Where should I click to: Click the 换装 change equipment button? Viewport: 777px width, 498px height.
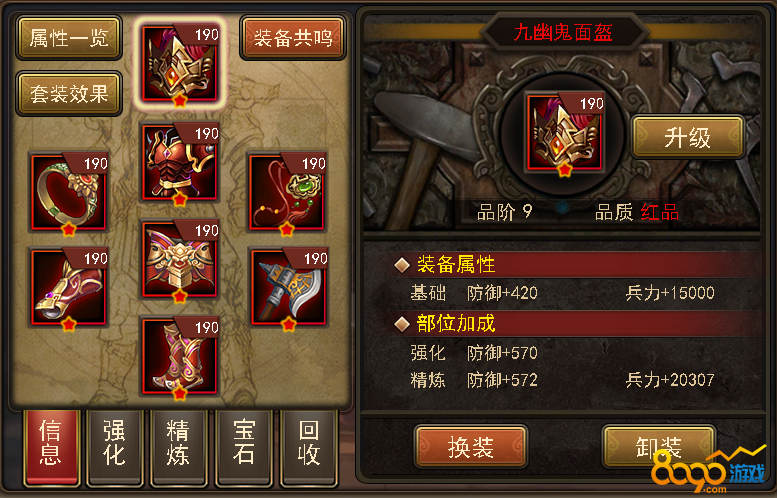point(471,447)
